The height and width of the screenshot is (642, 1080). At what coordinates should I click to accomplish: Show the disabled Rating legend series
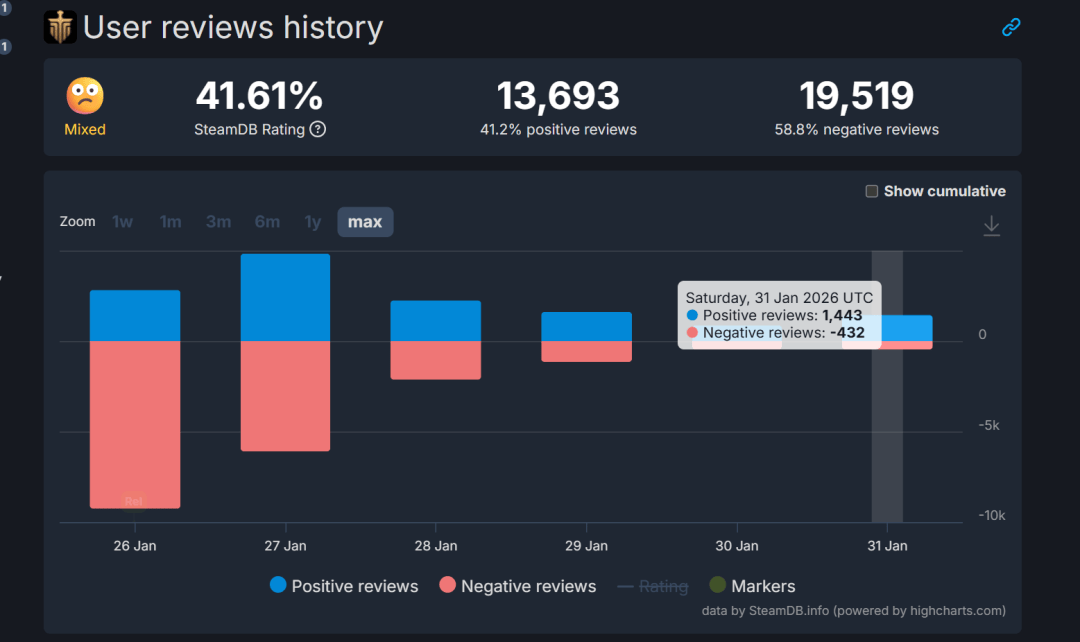[x=652, y=586]
